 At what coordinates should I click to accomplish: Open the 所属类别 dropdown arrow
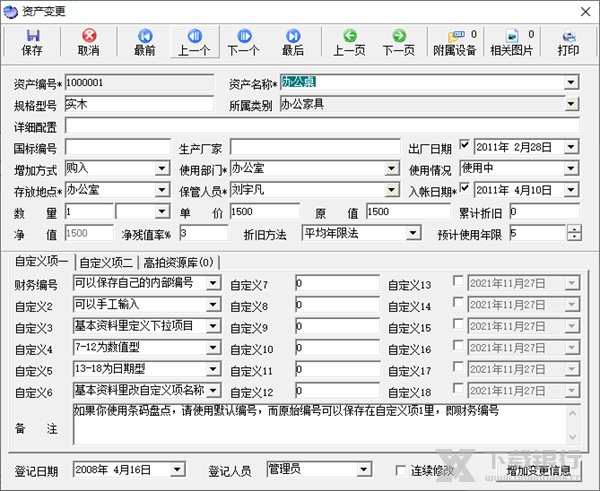pos(571,104)
